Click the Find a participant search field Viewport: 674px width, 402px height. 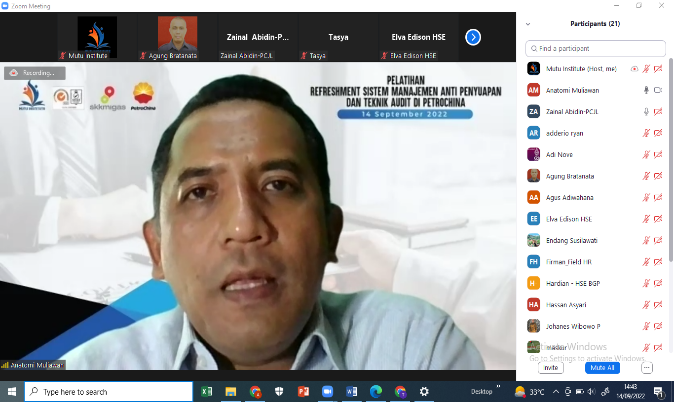pos(596,48)
